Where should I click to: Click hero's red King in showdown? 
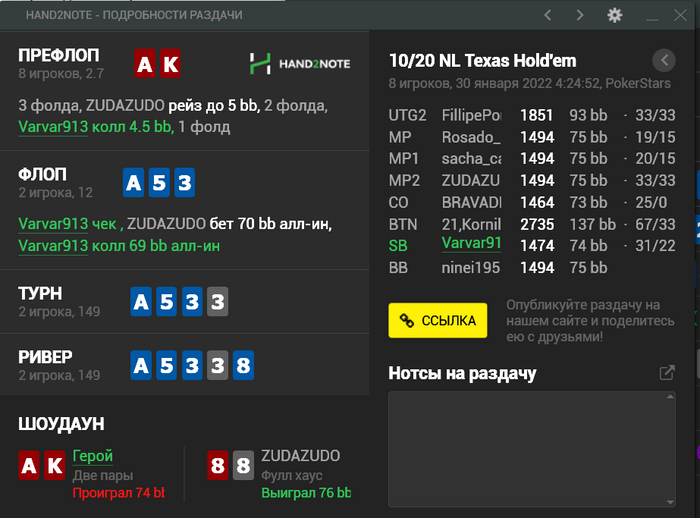[54, 465]
